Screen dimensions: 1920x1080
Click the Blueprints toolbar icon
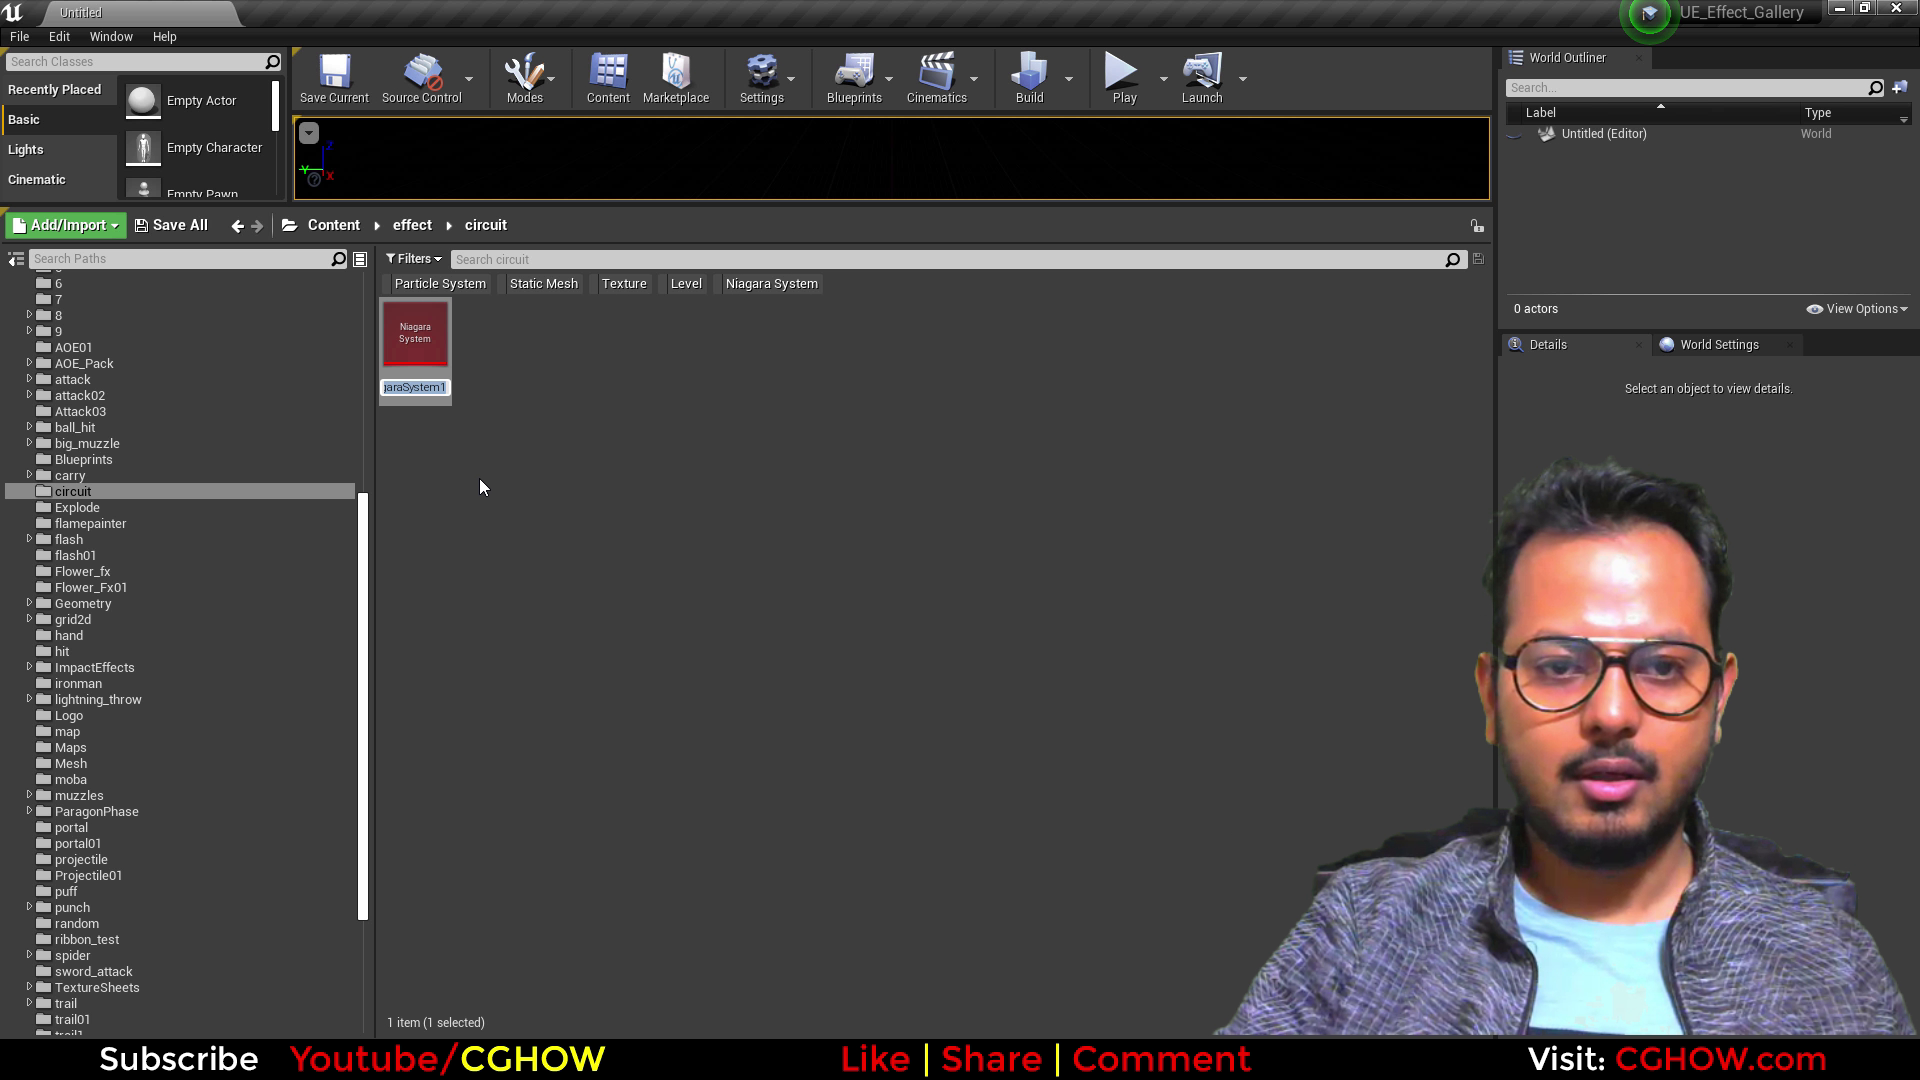pos(854,78)
